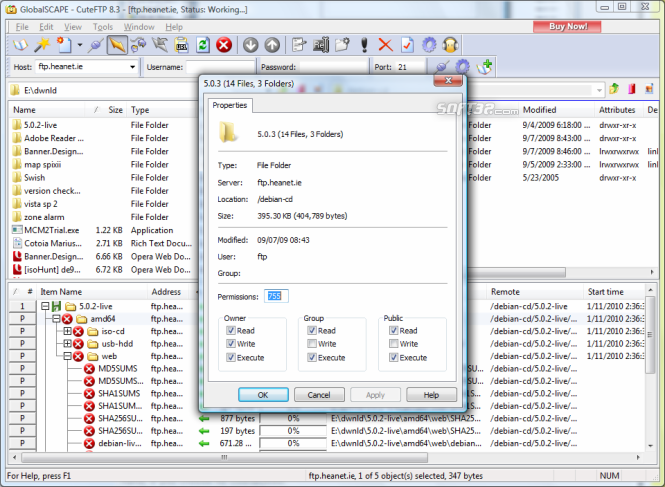This screenshot has width=665, height=487.
Task: Toggle Group Execute checkbox
Action: 312,358
